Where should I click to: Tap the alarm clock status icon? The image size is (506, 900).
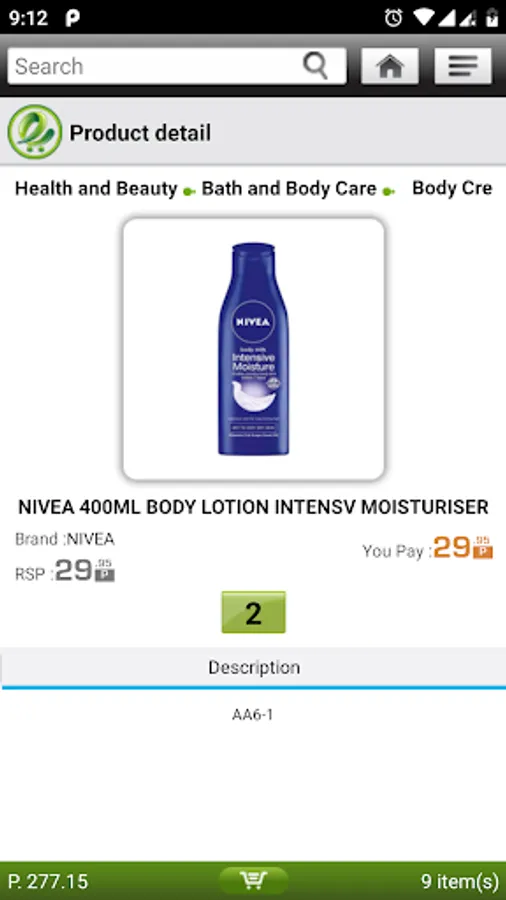click(x=394, y=18)
